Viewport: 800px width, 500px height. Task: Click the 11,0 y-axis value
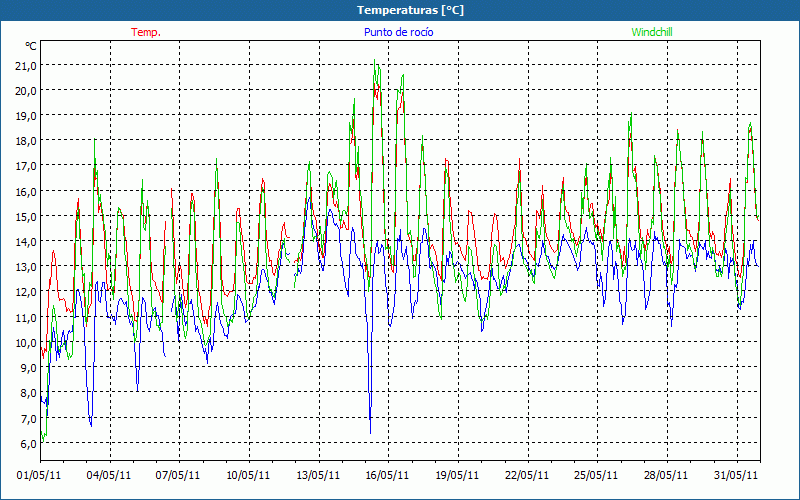click(x=26, y=317)
